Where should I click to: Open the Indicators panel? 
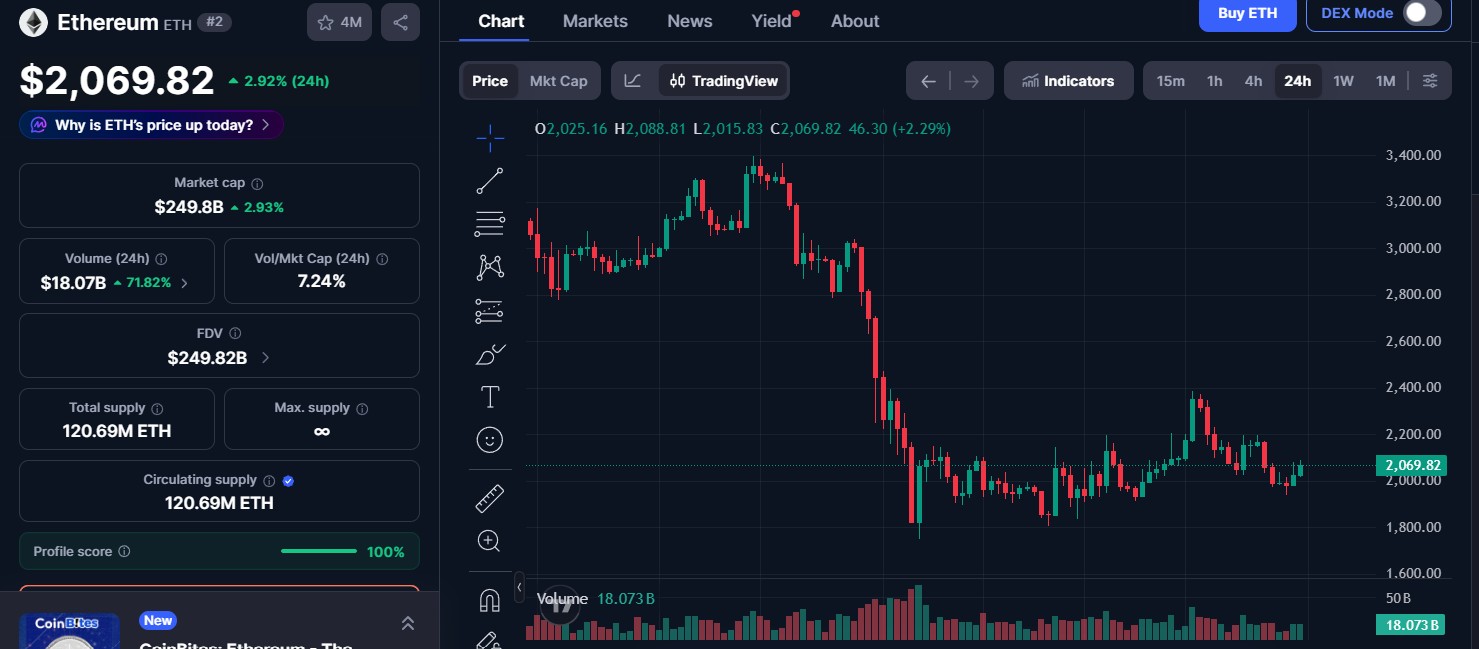(1068, 80)
